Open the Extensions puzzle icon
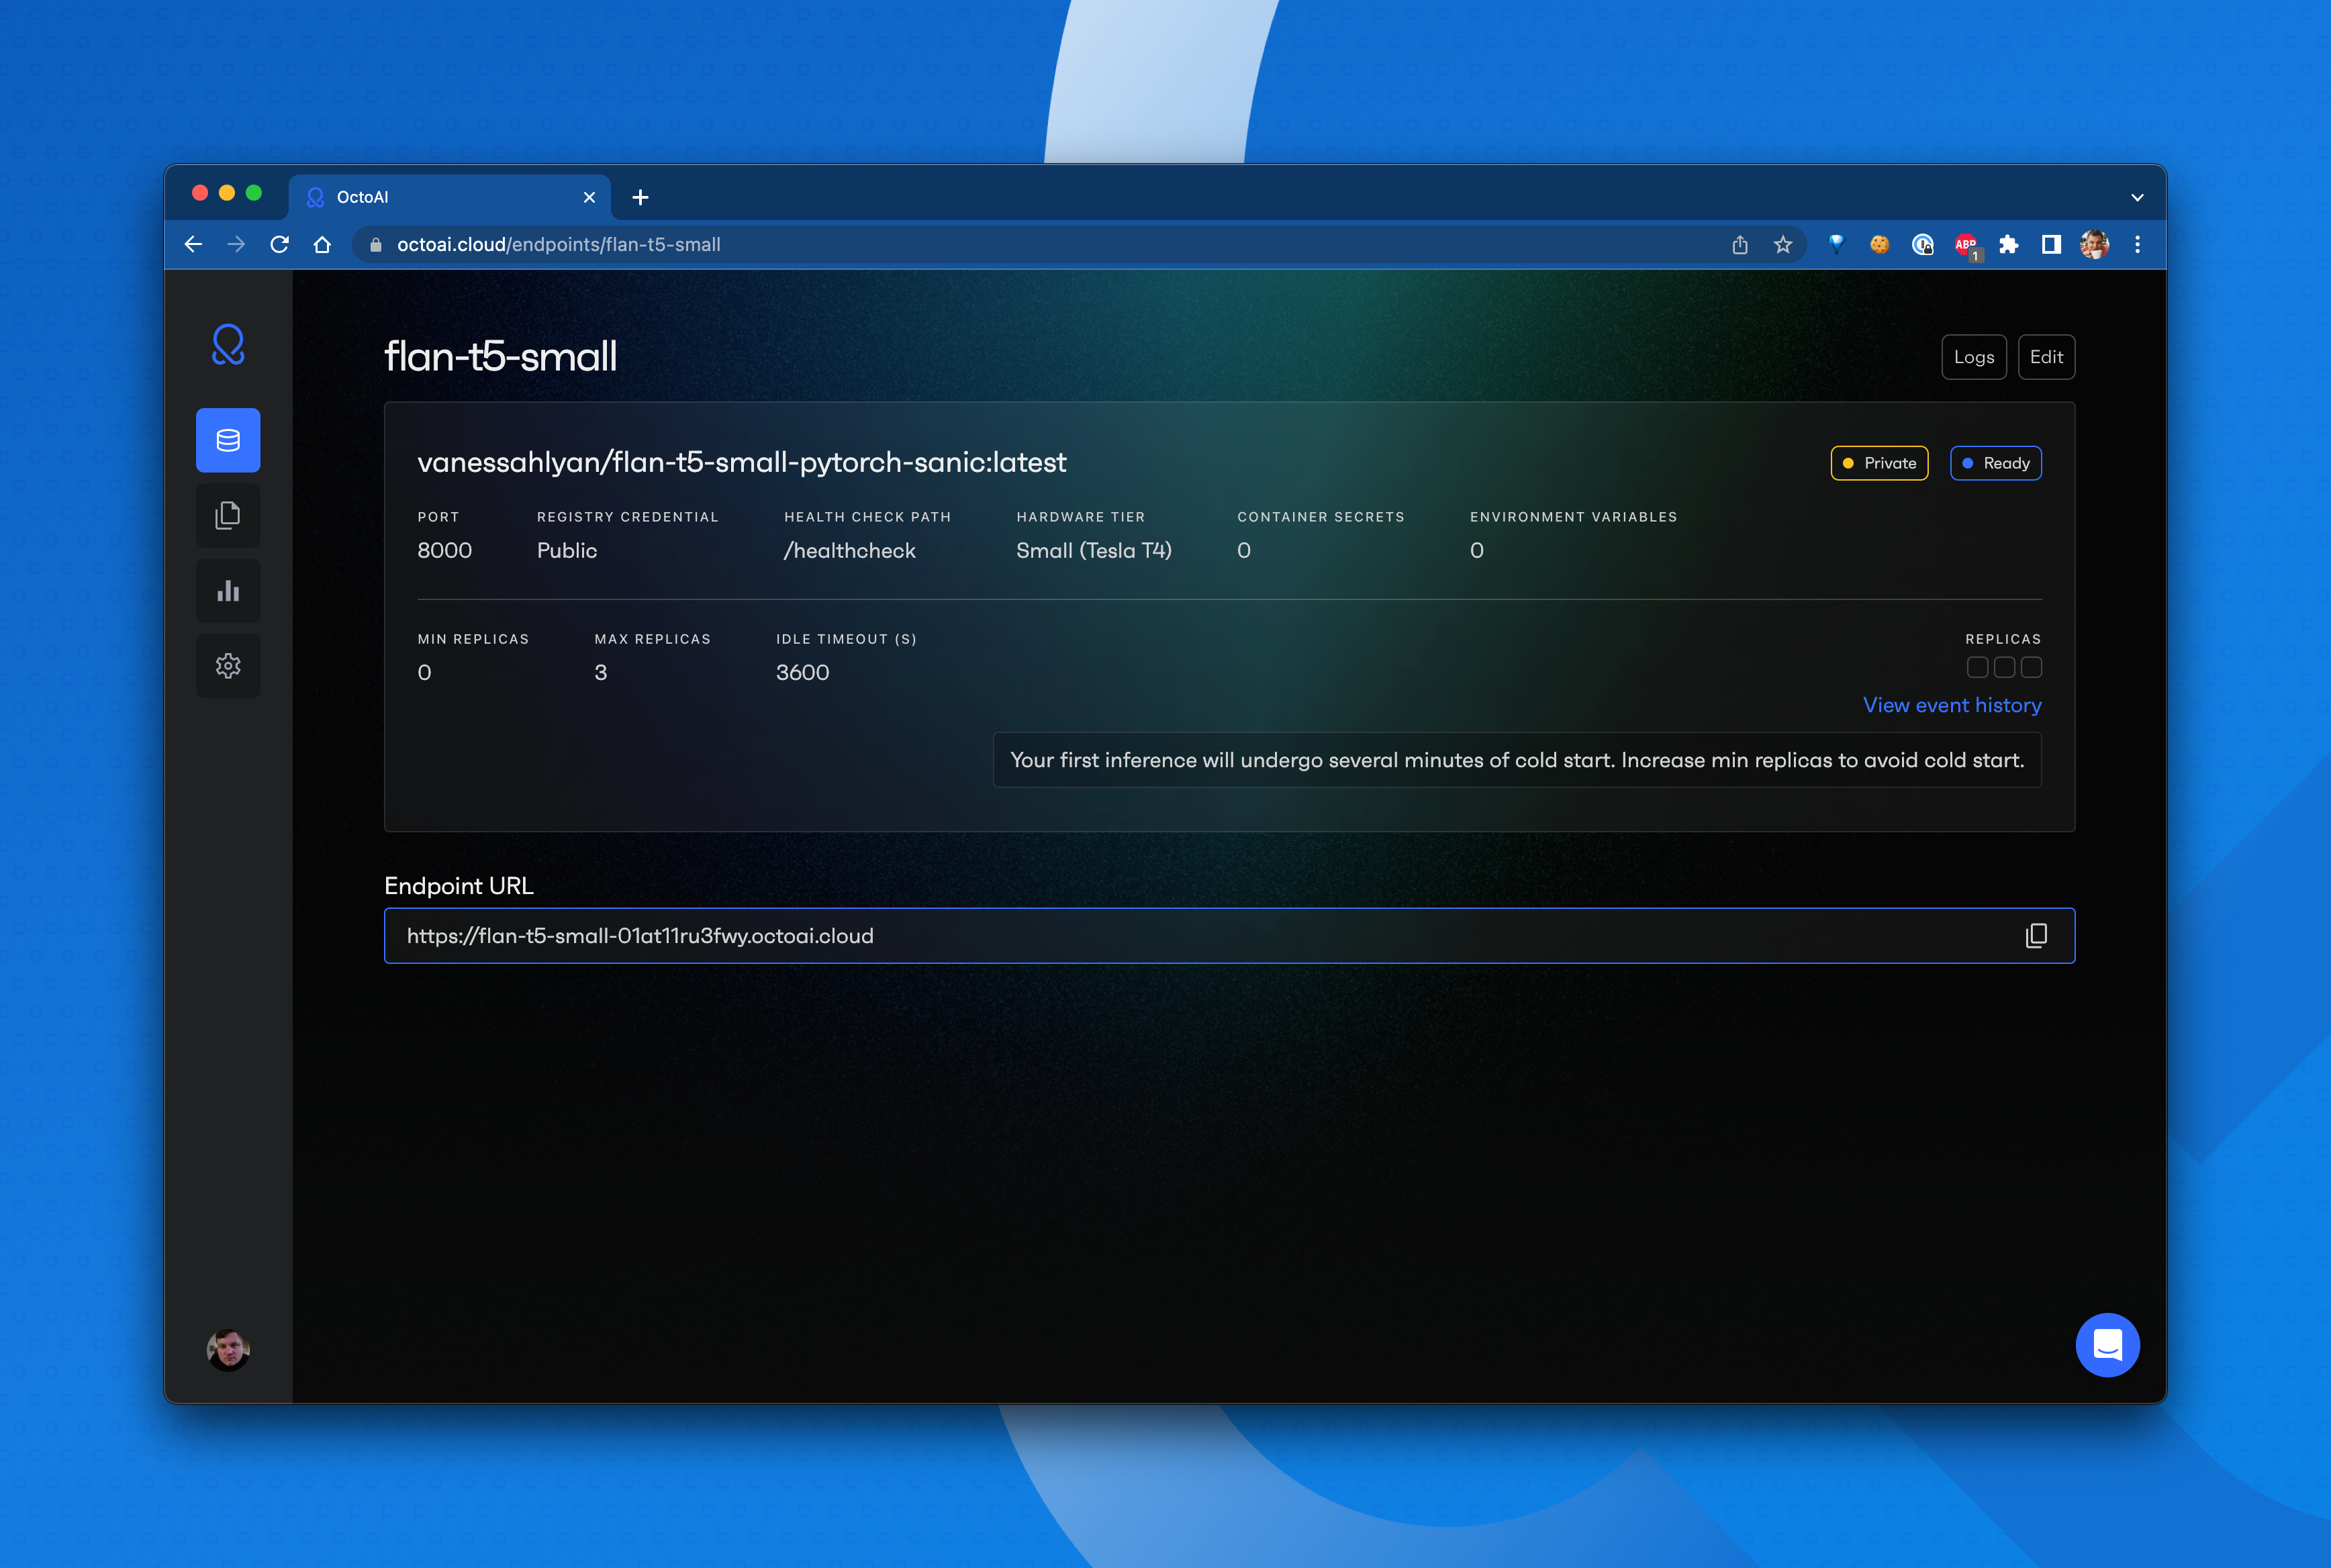This screenshot has height=1568, width=2331. [2008, 245]
